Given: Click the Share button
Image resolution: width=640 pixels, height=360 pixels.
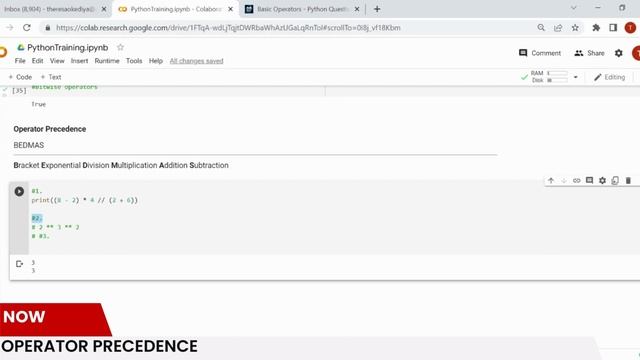Looking at the screenshot, I should (x=589, y=53).
